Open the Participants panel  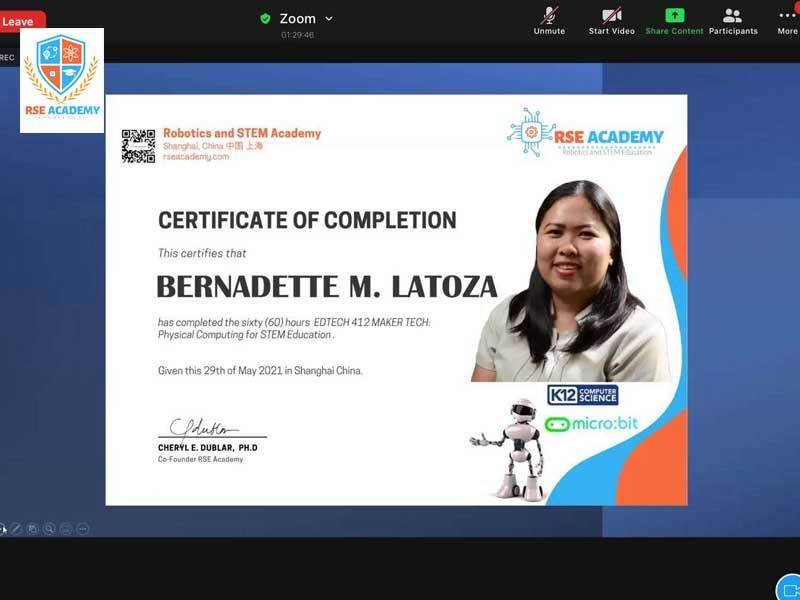click(733, 19)
